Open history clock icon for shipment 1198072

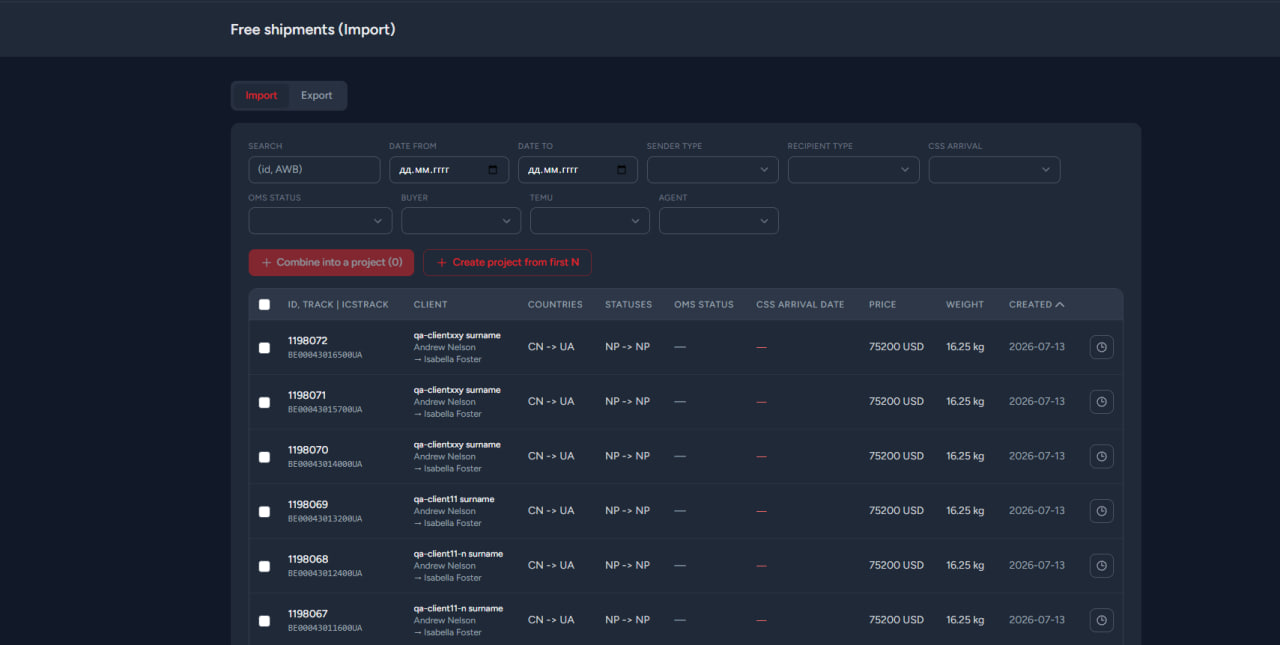point(1101,347)
